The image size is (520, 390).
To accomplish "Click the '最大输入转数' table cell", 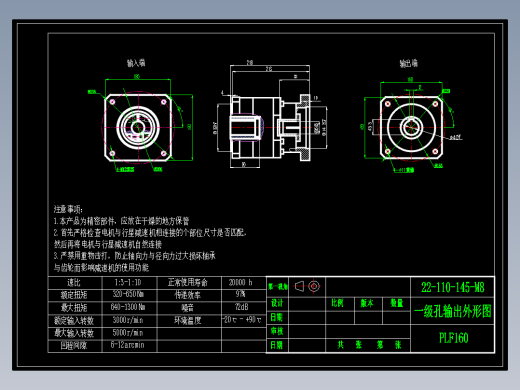I will [x=75, y=333].
